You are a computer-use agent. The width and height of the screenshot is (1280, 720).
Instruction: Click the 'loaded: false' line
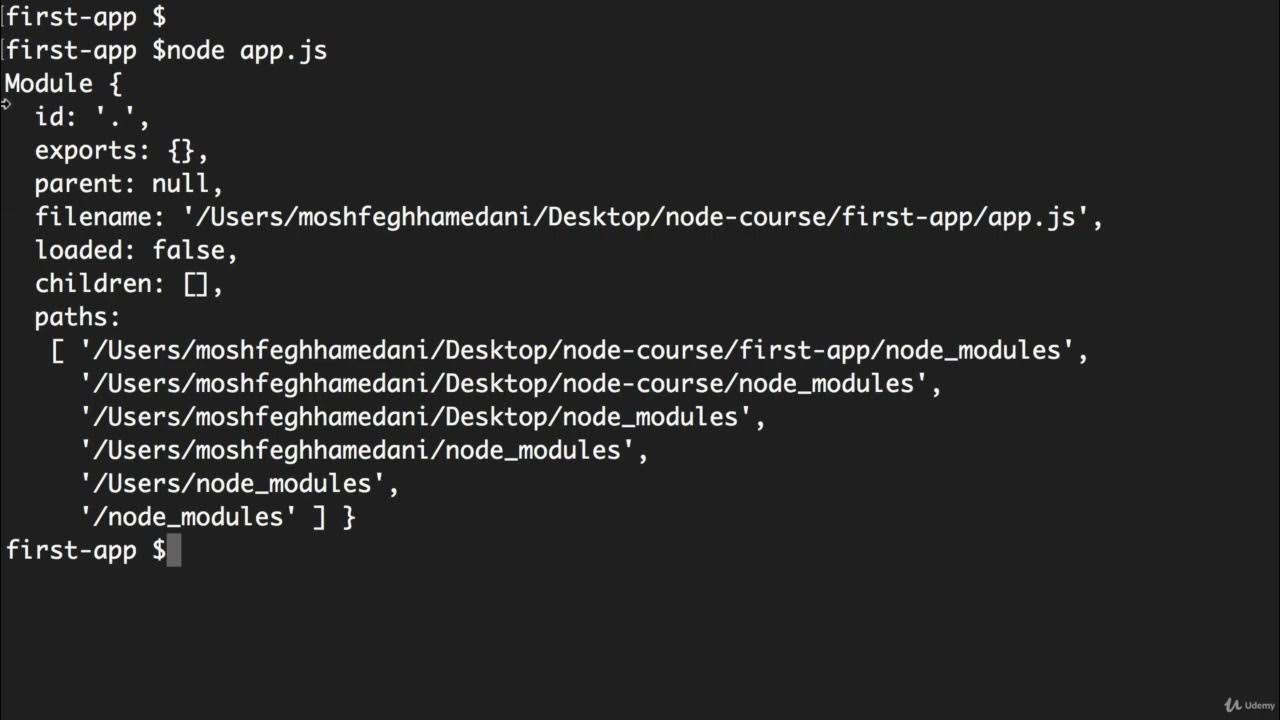coord(136,250)
